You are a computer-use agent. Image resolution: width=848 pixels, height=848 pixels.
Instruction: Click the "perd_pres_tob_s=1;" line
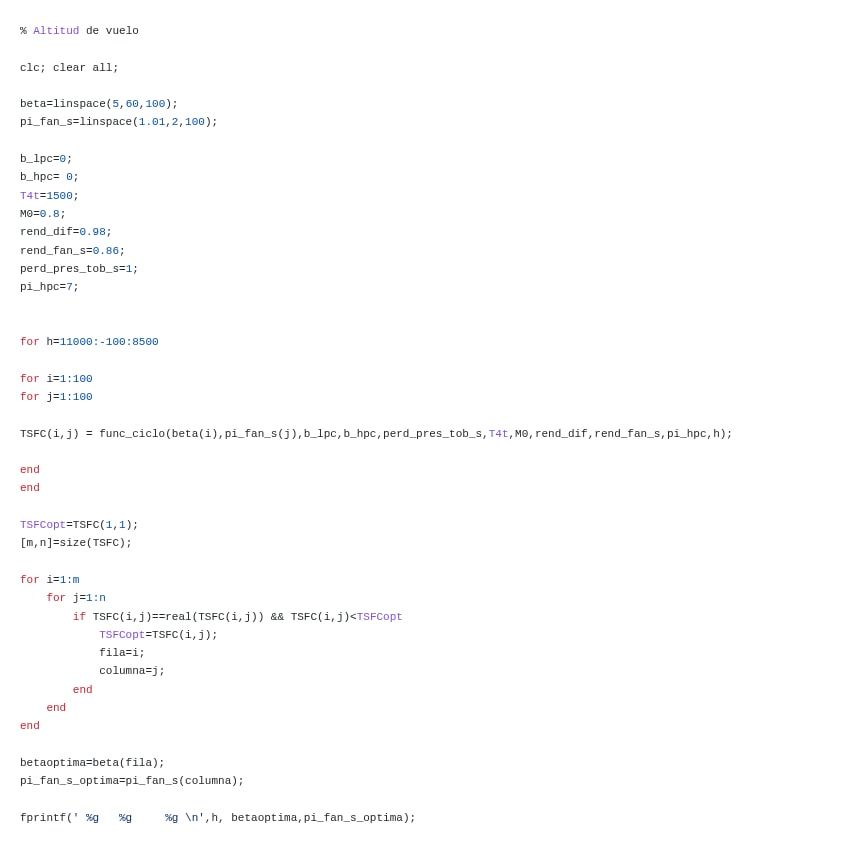tap(79, 269)
